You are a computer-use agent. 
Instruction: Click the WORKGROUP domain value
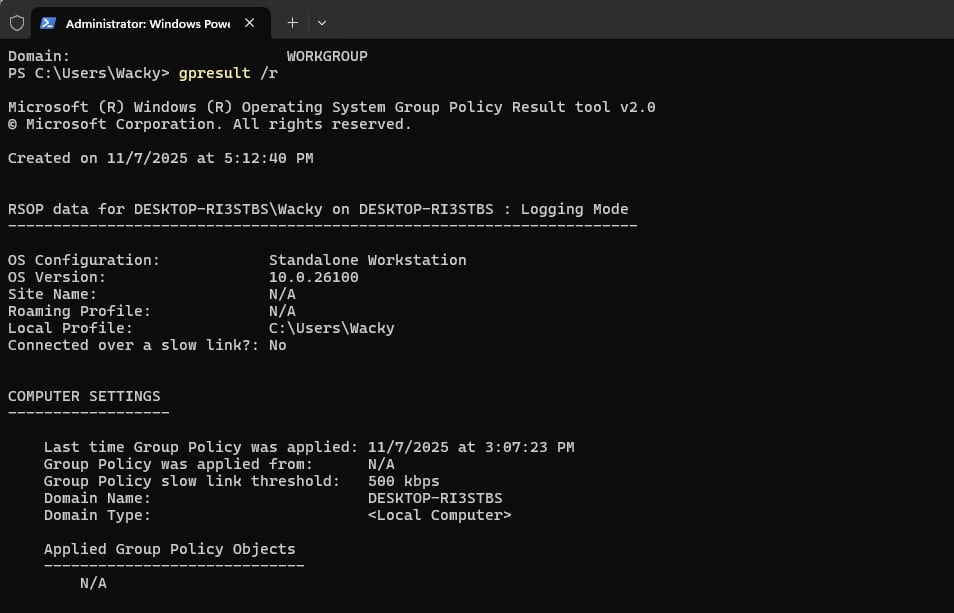tap(327, 56)
